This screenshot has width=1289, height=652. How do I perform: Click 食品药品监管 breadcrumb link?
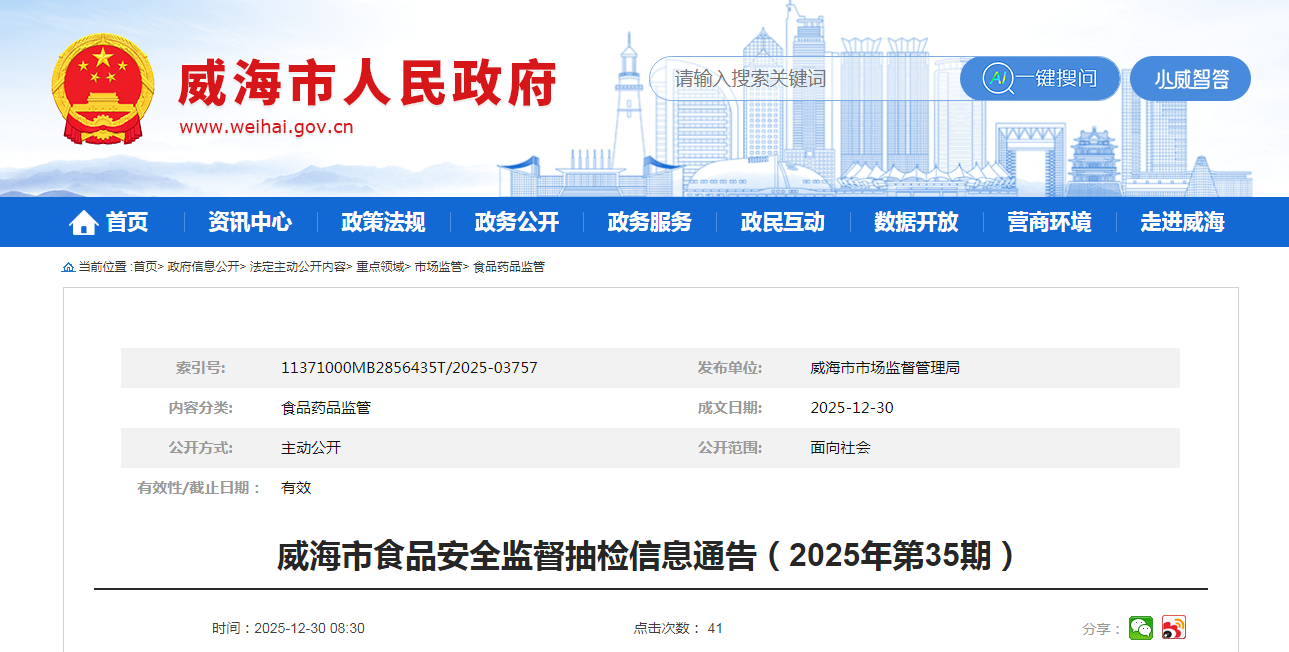(x=508, y=267)
